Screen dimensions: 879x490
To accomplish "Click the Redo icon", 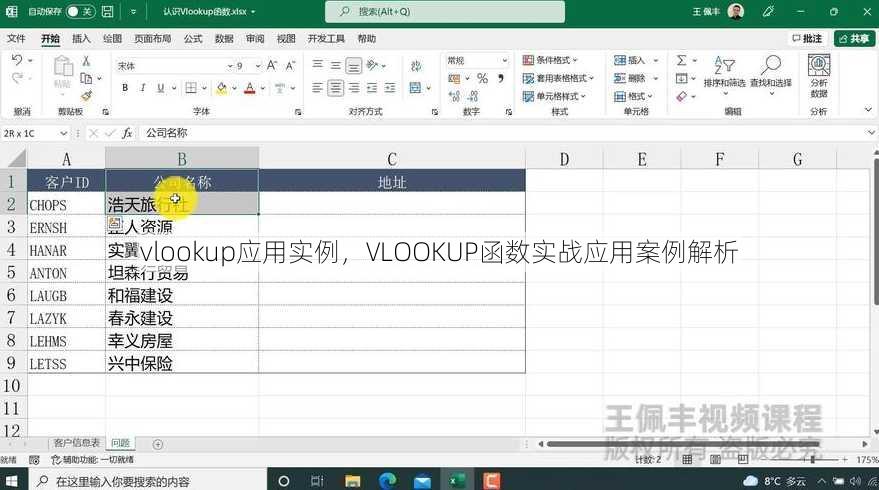I will click(17, 77).
